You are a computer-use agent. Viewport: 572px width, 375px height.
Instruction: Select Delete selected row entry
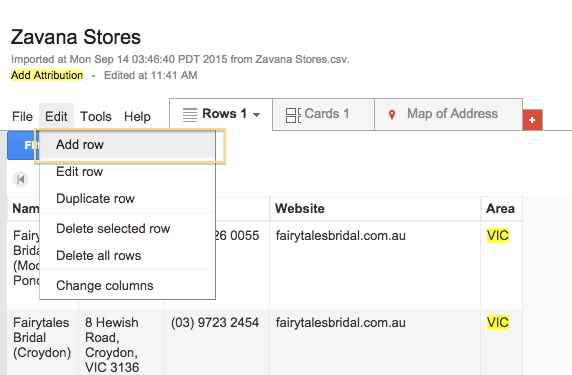pyautogui.click(x=127, y=229)
